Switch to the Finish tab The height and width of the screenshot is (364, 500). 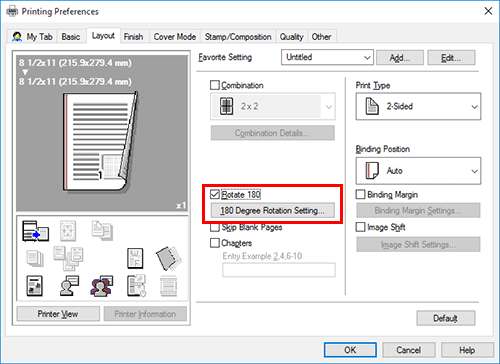click(133, 37)
